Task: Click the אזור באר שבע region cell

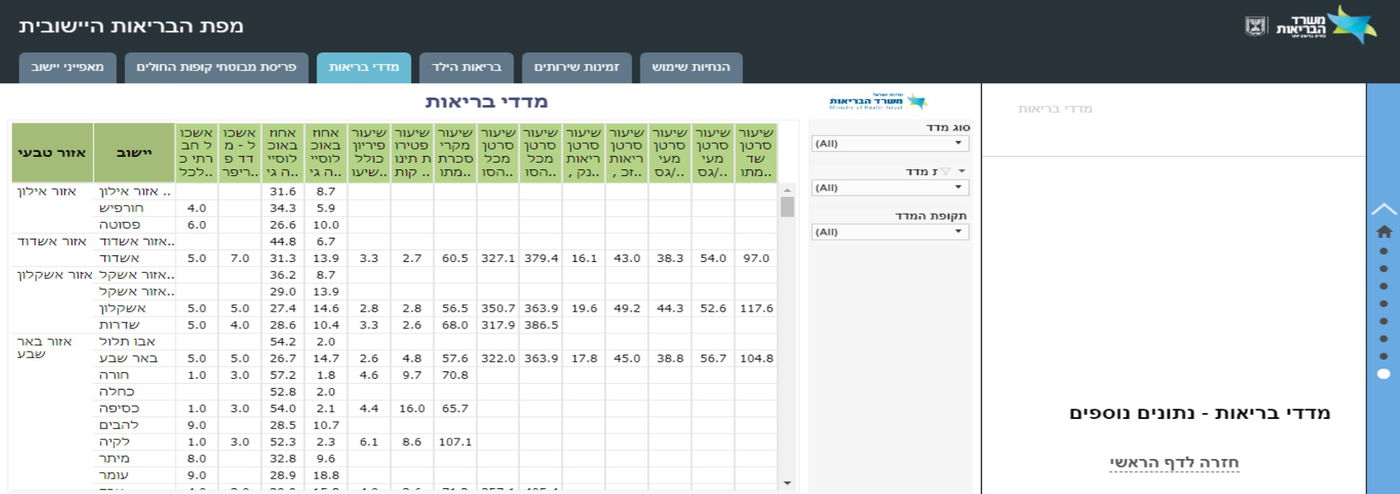Action: point(52,349)
